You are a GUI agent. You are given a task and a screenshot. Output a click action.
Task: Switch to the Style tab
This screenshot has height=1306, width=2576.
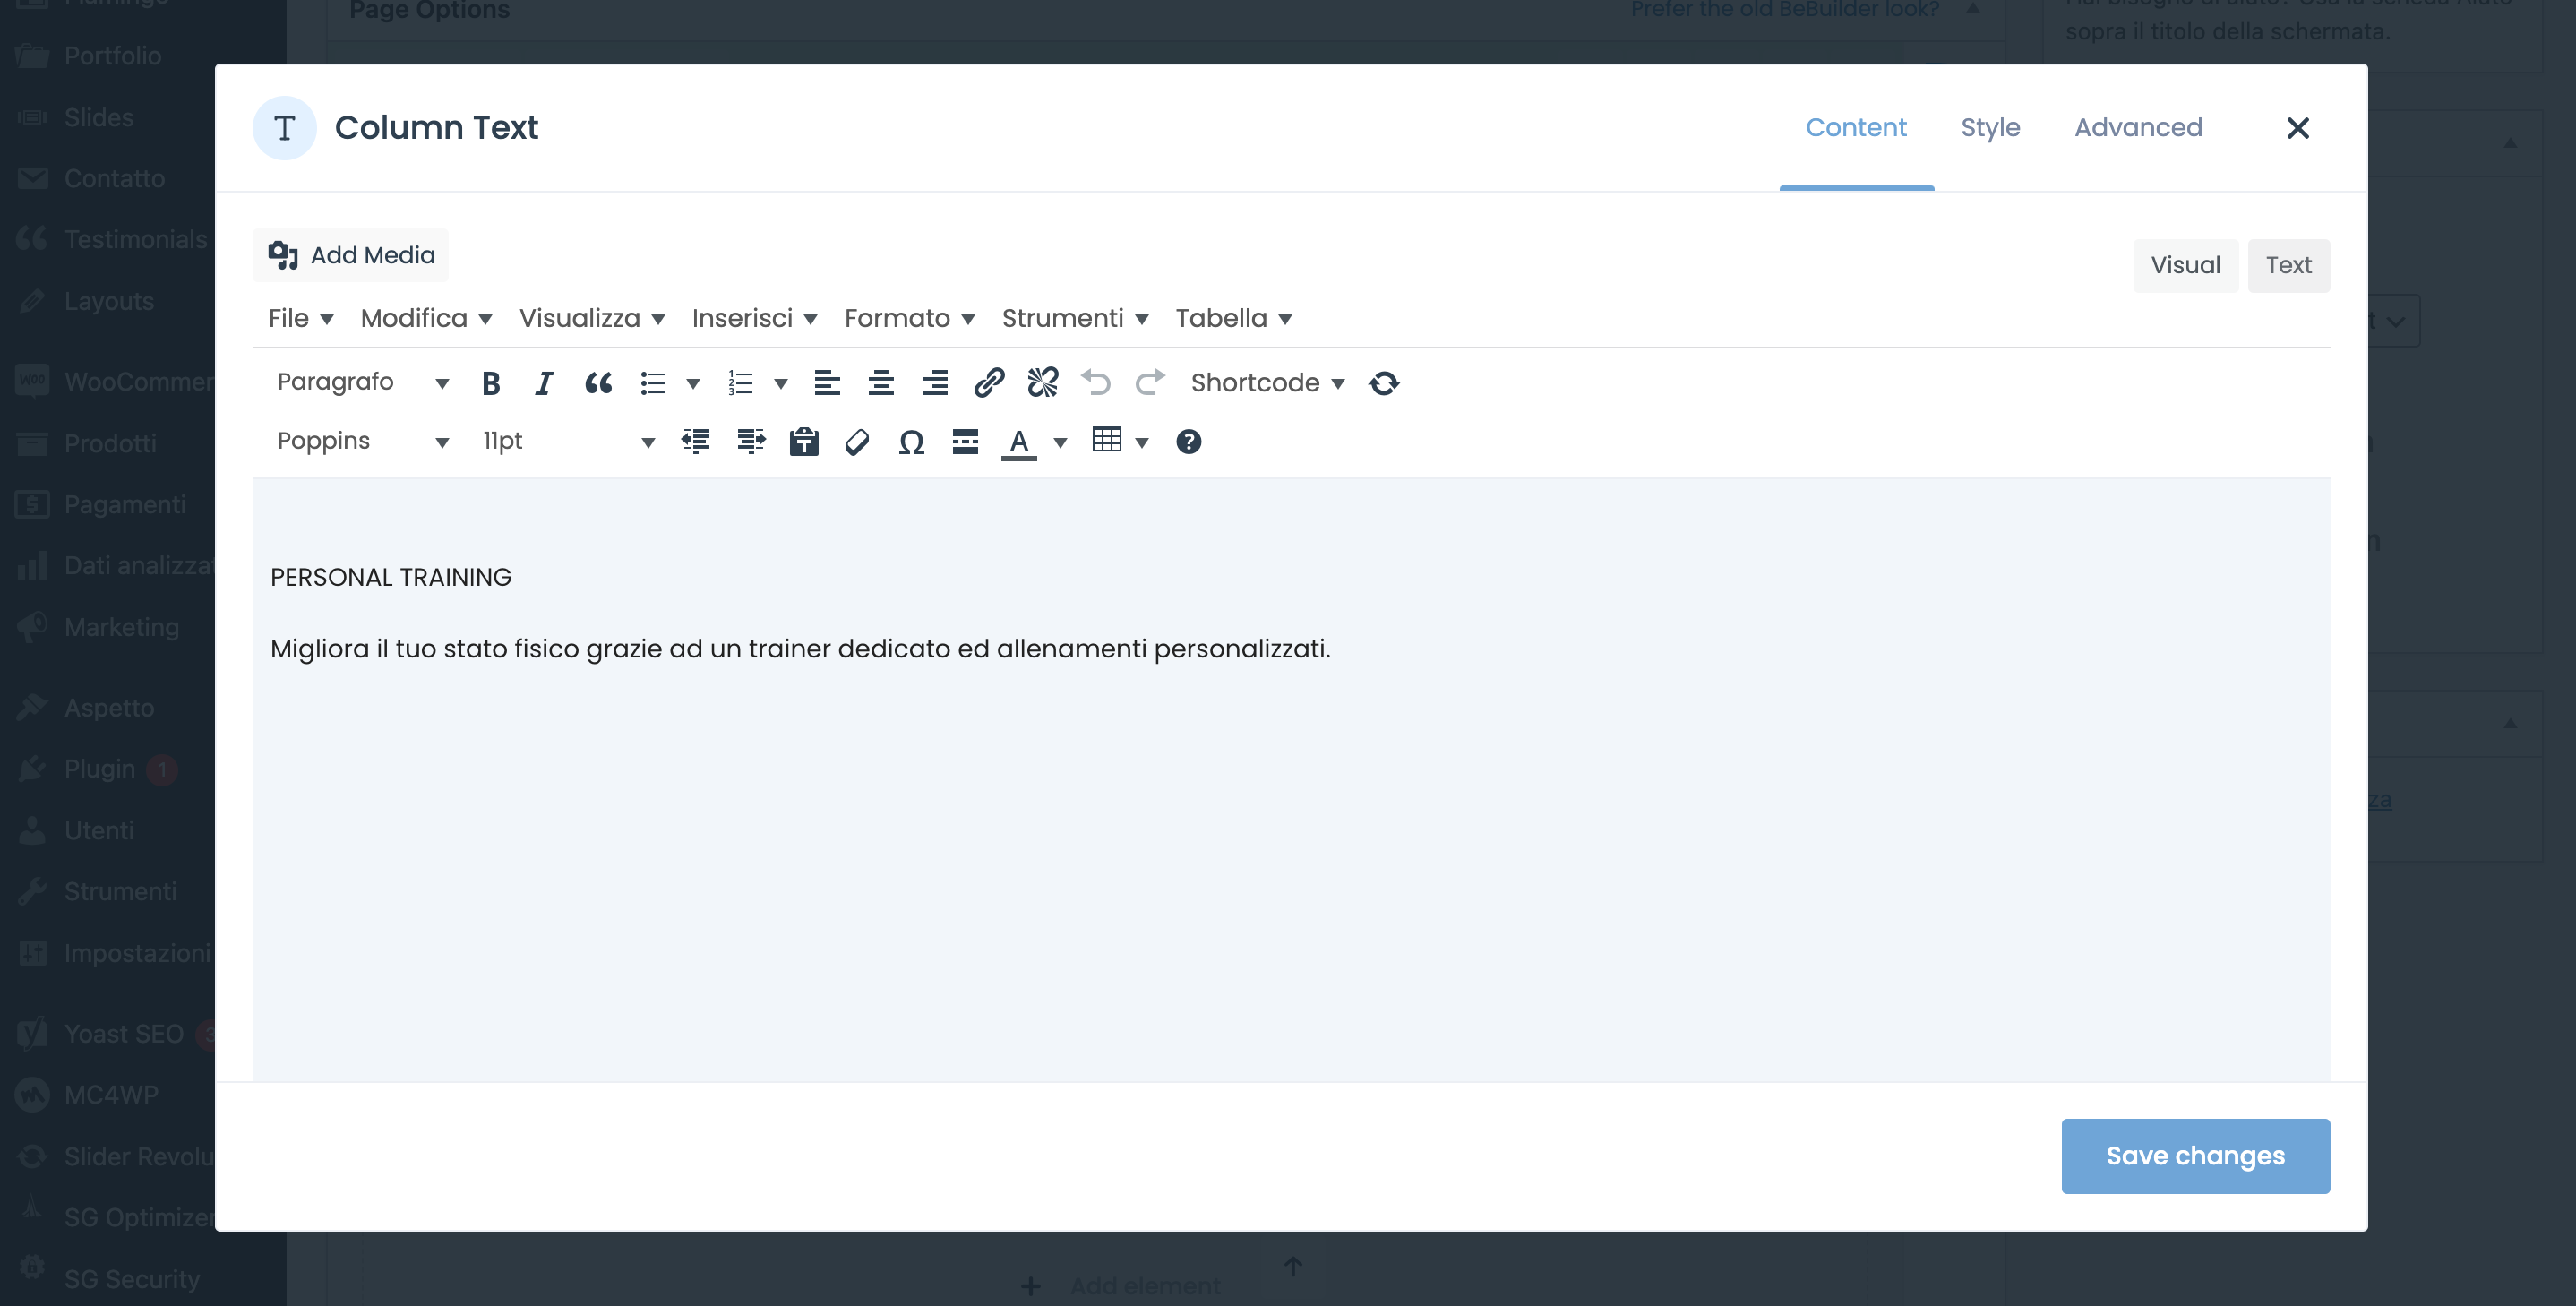click(x=1990, y=128)
